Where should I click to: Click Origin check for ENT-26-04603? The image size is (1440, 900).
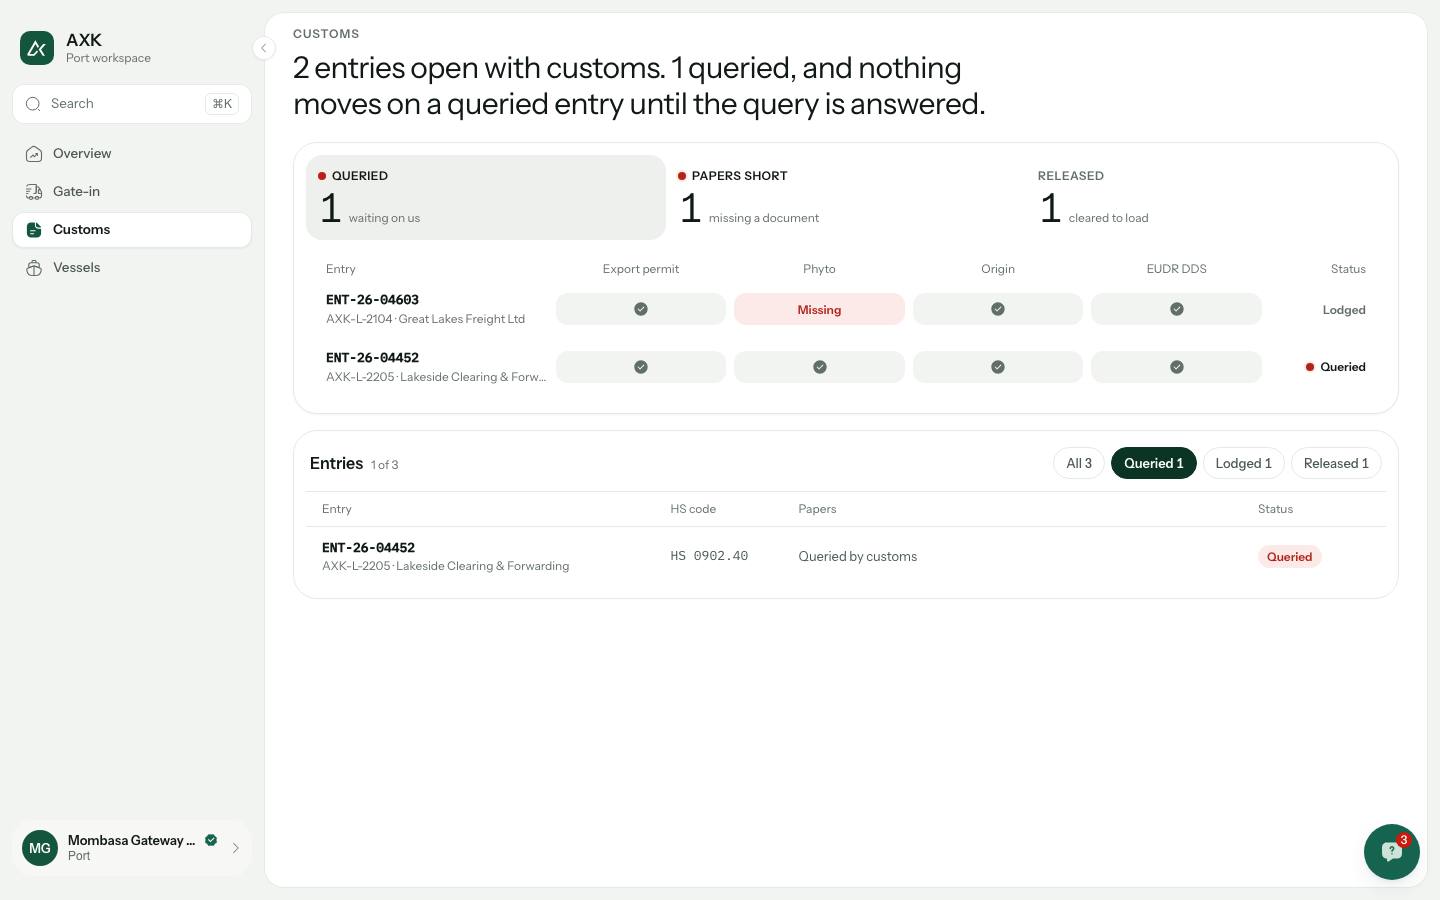coord(998,309)
